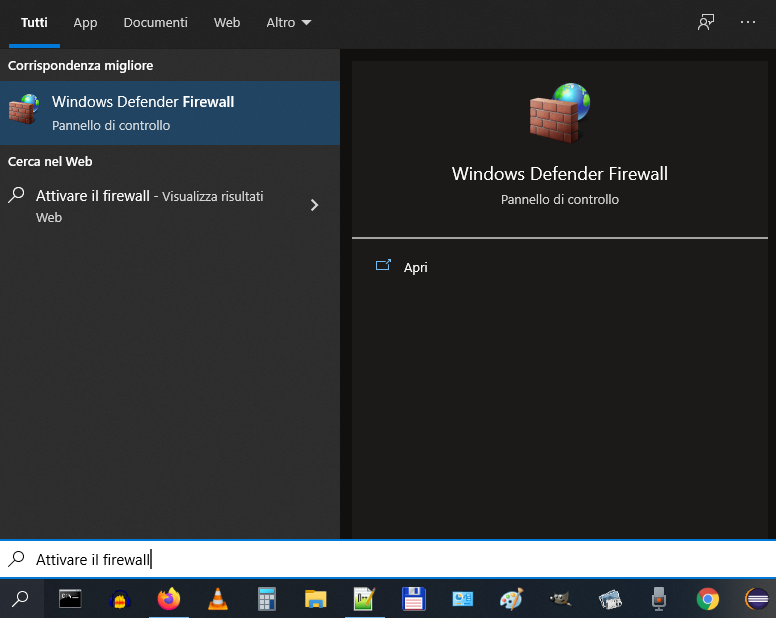Image resolution: width=776 pixels, height=618 pixels.
Task: Switch to the Documenti filter tab
Action: click(x=155, y=23)
